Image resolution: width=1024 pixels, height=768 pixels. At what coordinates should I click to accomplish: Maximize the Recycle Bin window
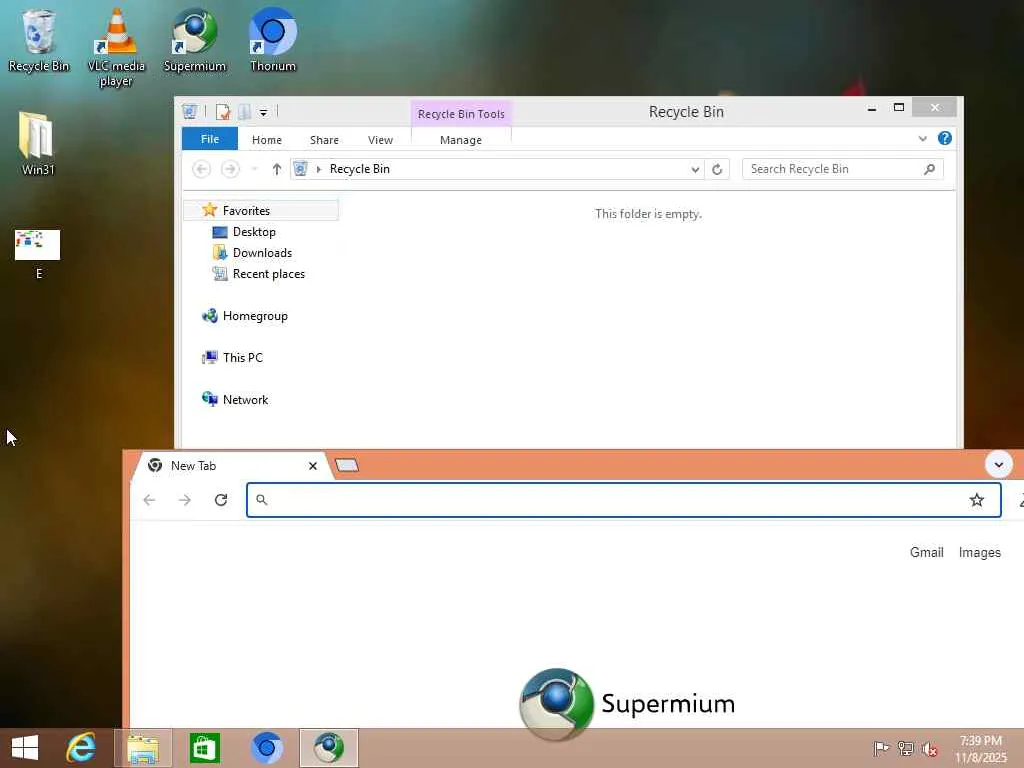click(x=899, y=107)
